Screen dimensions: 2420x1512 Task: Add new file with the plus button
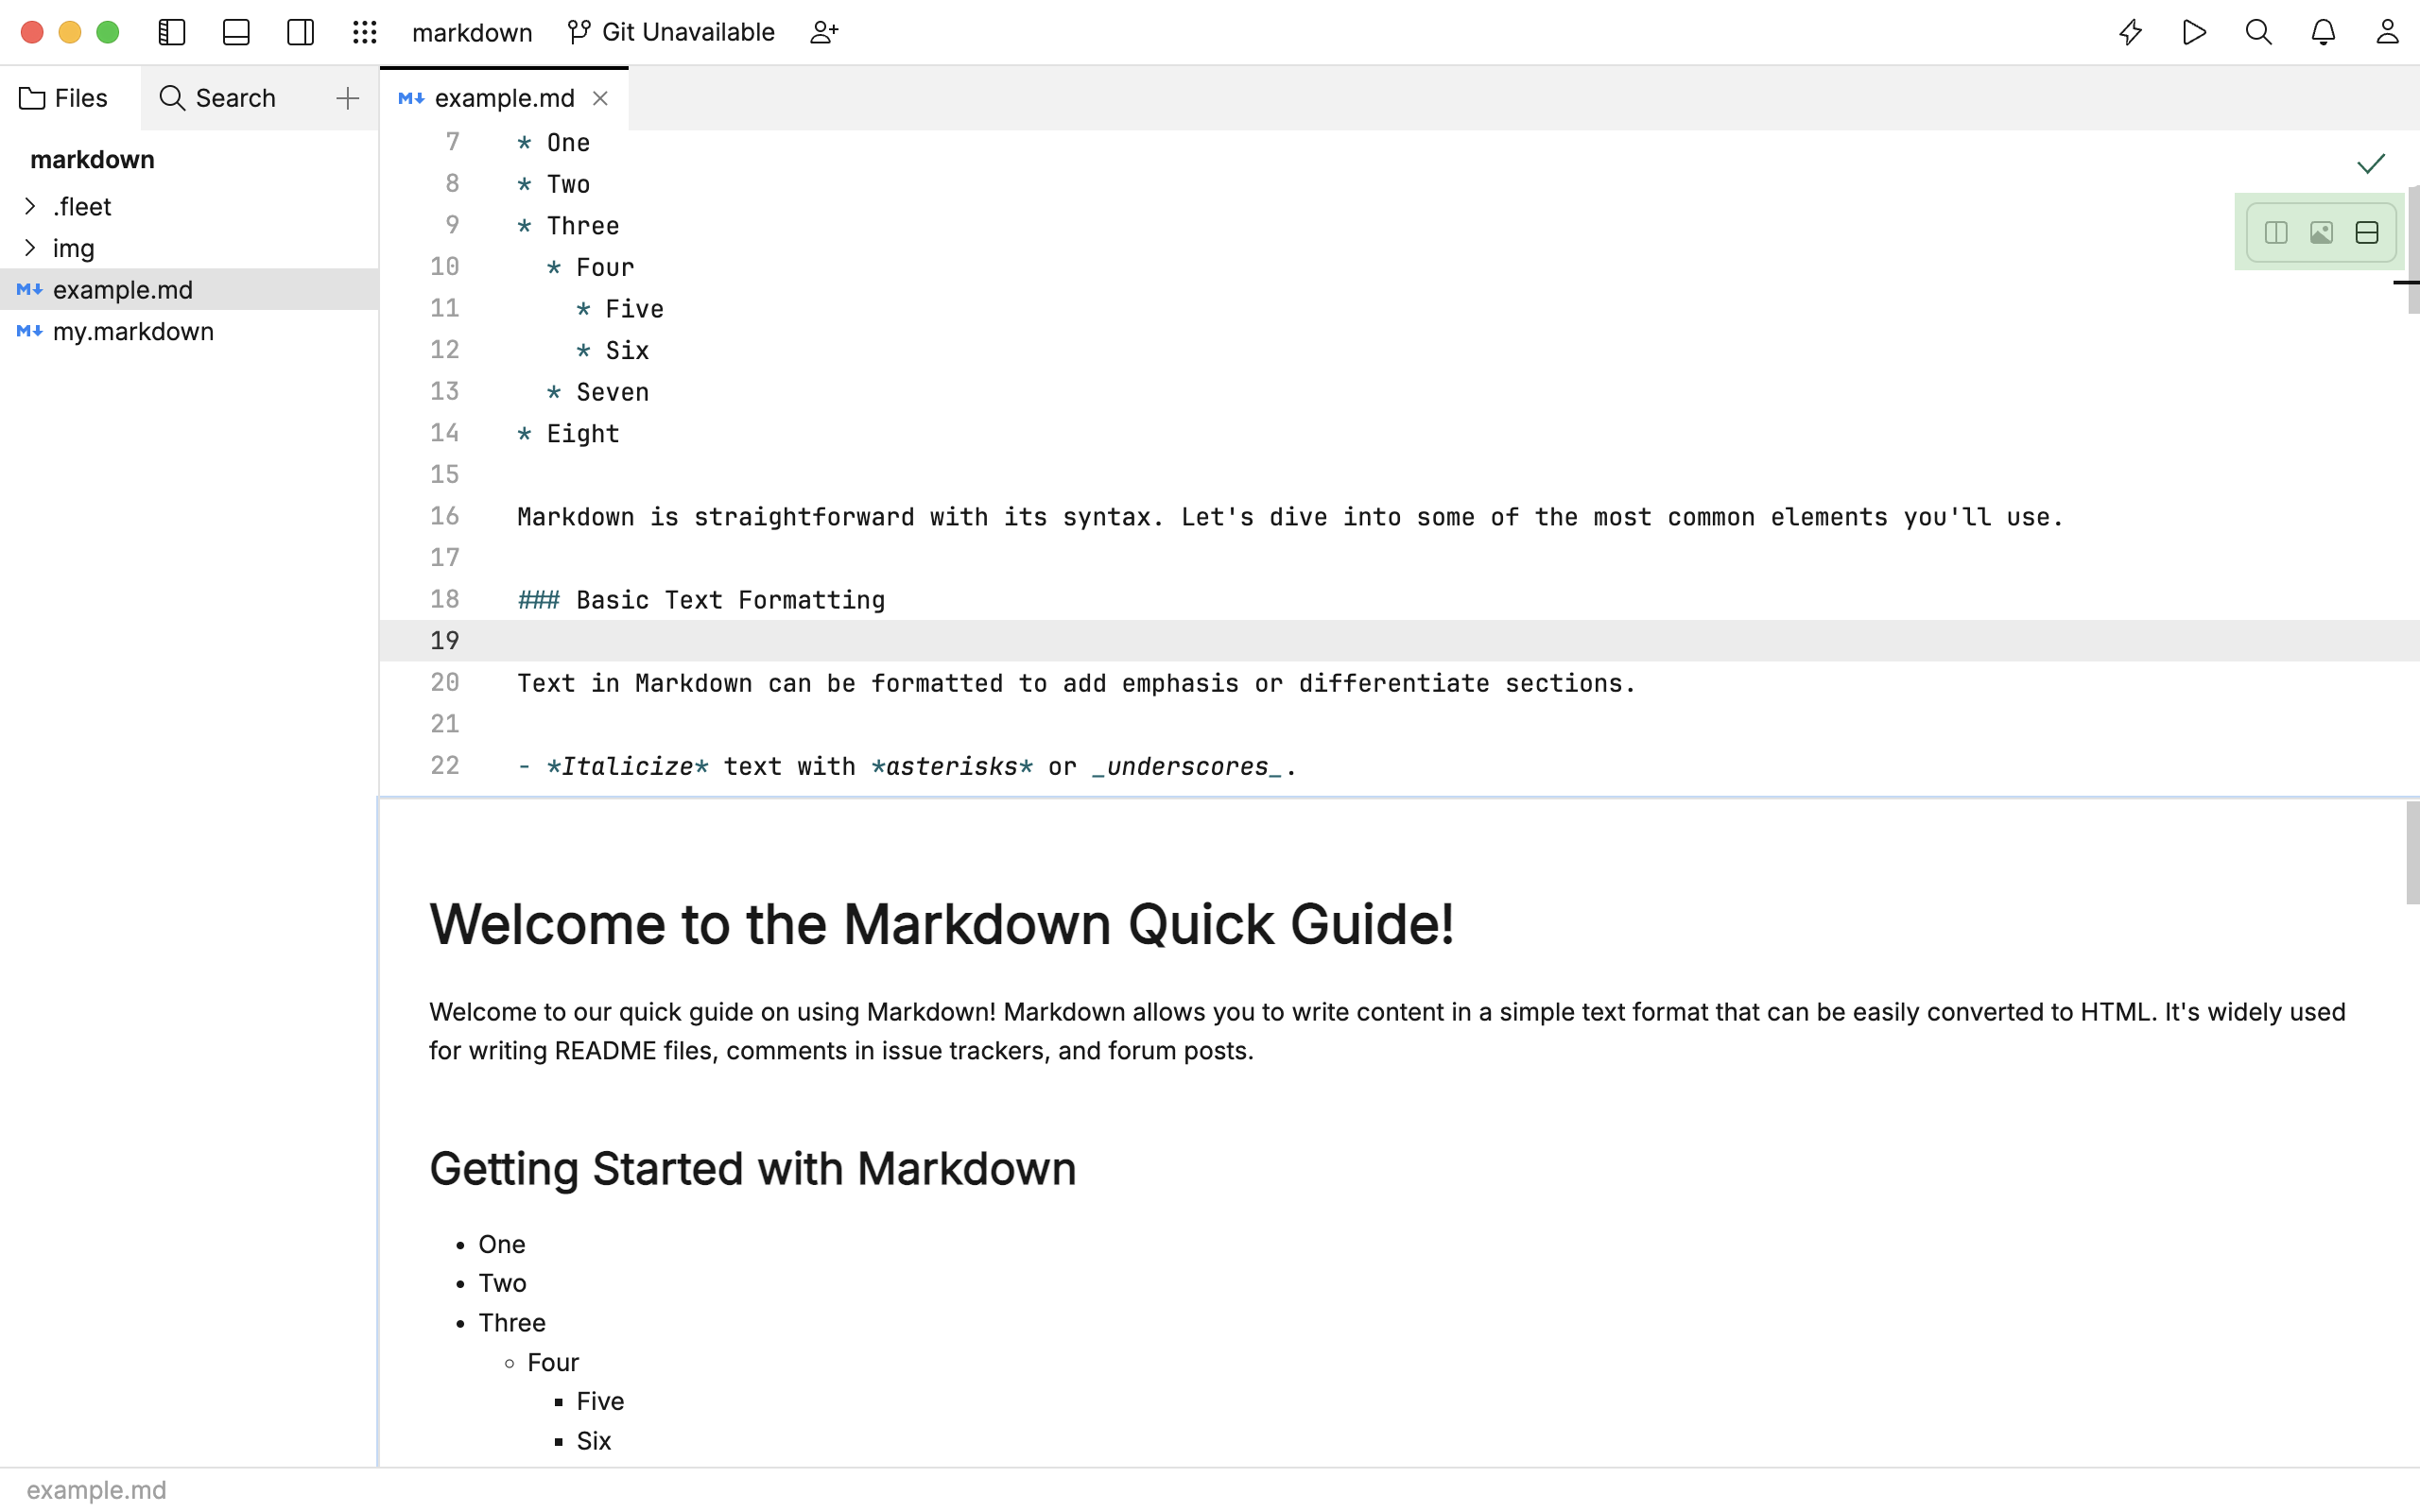(347, 97)
